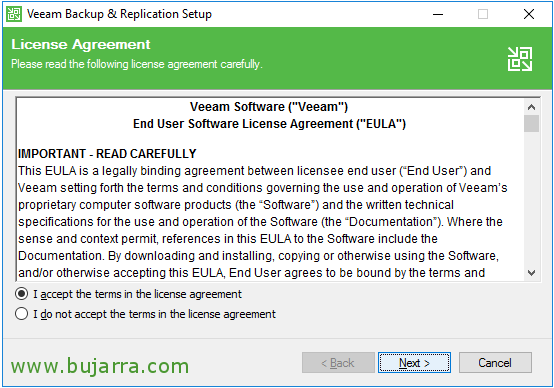Proceed with the Next button

[414, 363]
